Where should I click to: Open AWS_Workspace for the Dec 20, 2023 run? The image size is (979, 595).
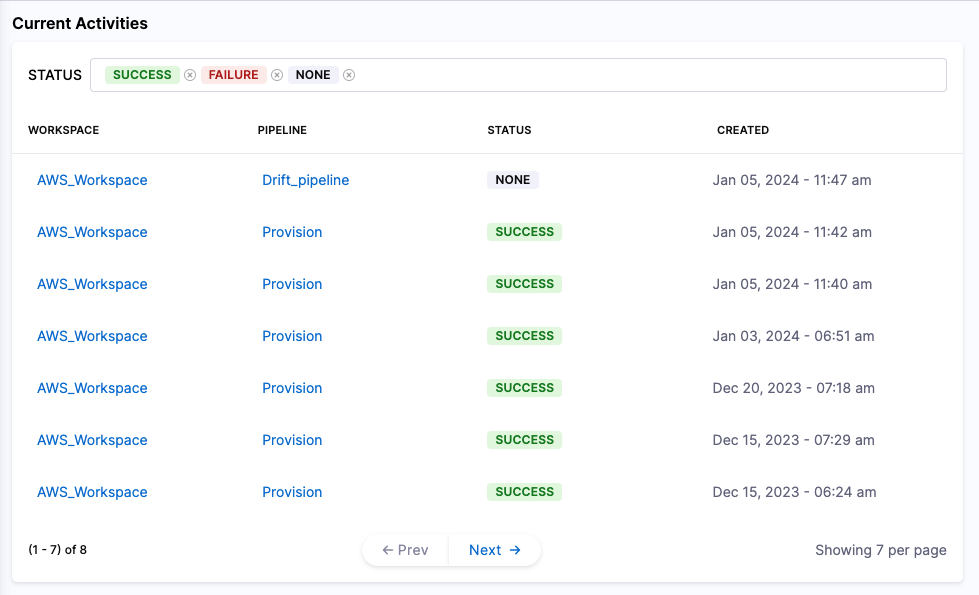tap(92, 388)
